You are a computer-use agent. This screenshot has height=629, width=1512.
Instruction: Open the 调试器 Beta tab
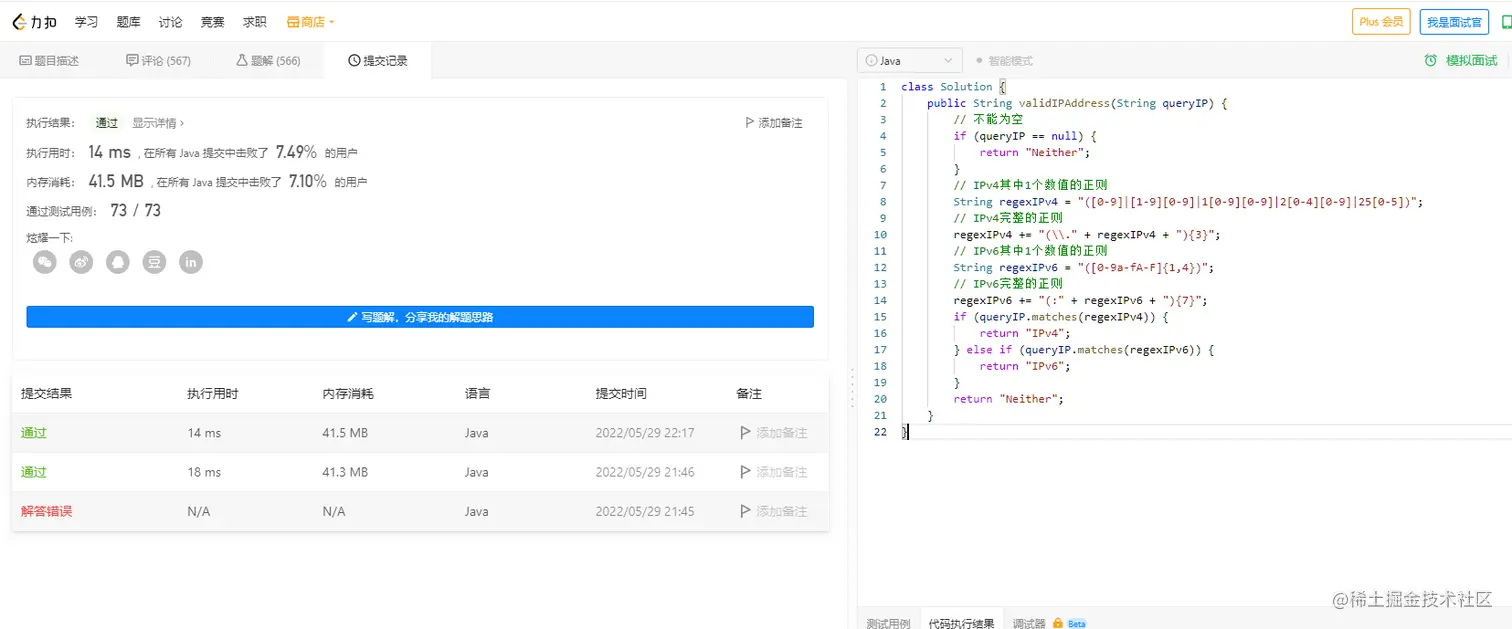tap(1049, 623)
